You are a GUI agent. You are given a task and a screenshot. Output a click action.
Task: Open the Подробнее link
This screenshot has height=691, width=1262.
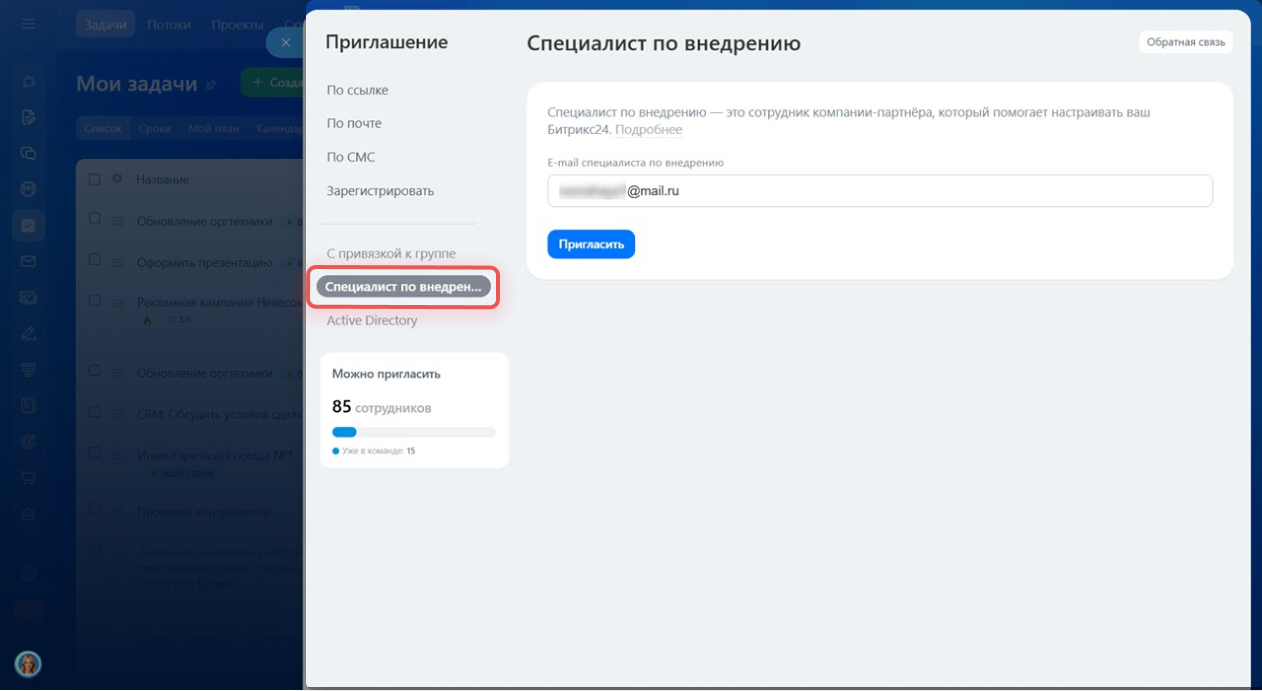648,130
